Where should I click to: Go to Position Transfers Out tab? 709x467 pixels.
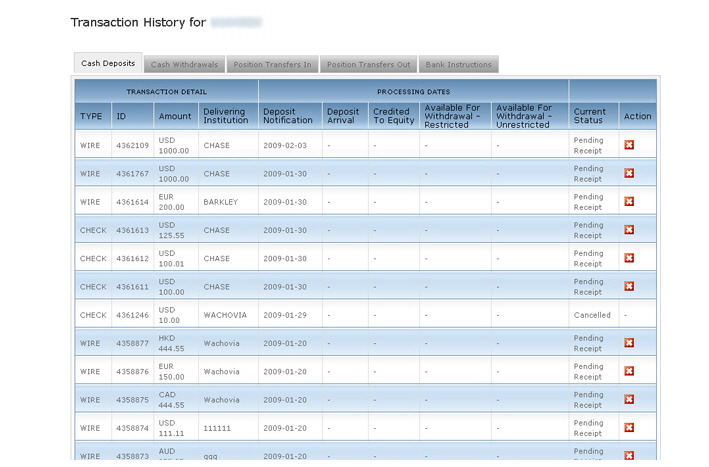(x=368, y=65)
